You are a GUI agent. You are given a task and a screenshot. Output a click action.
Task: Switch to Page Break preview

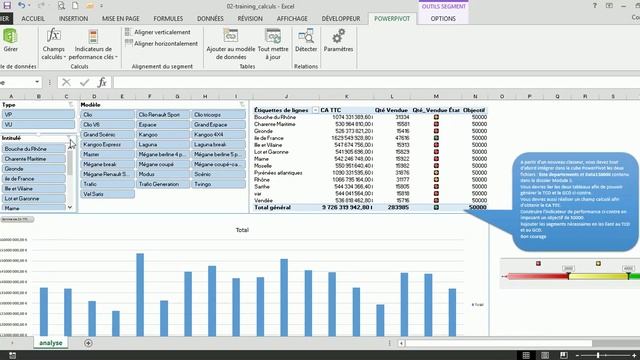564,355
